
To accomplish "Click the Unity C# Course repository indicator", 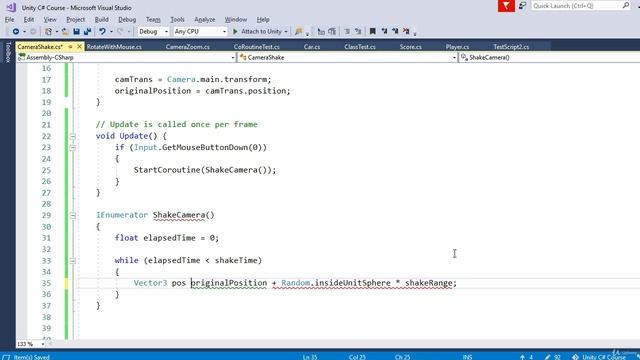I will [x=599, y=357].
